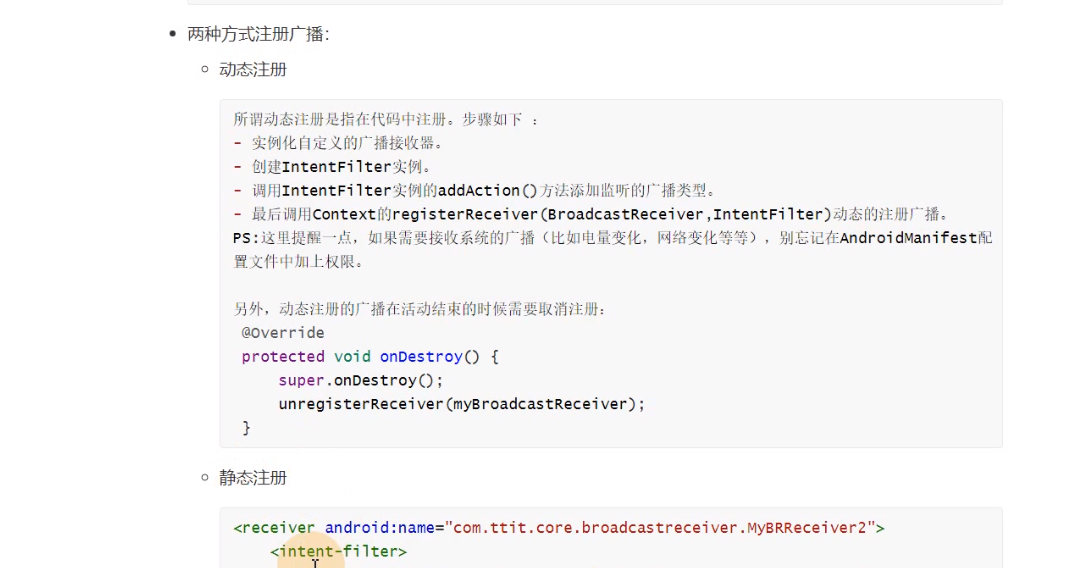Click the filled bullet before '两种方式注册广播'

pos(173,34)
